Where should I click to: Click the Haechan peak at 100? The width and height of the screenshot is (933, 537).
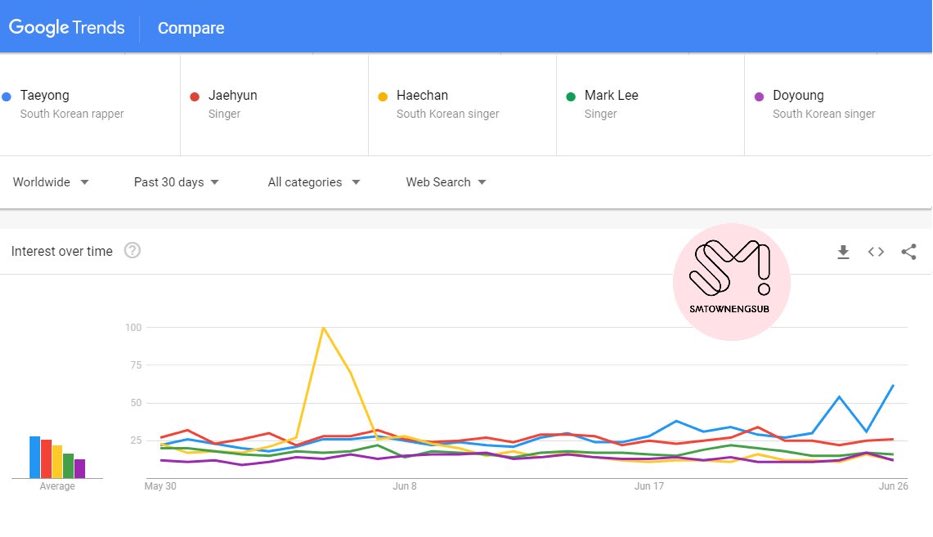point(323,327)
